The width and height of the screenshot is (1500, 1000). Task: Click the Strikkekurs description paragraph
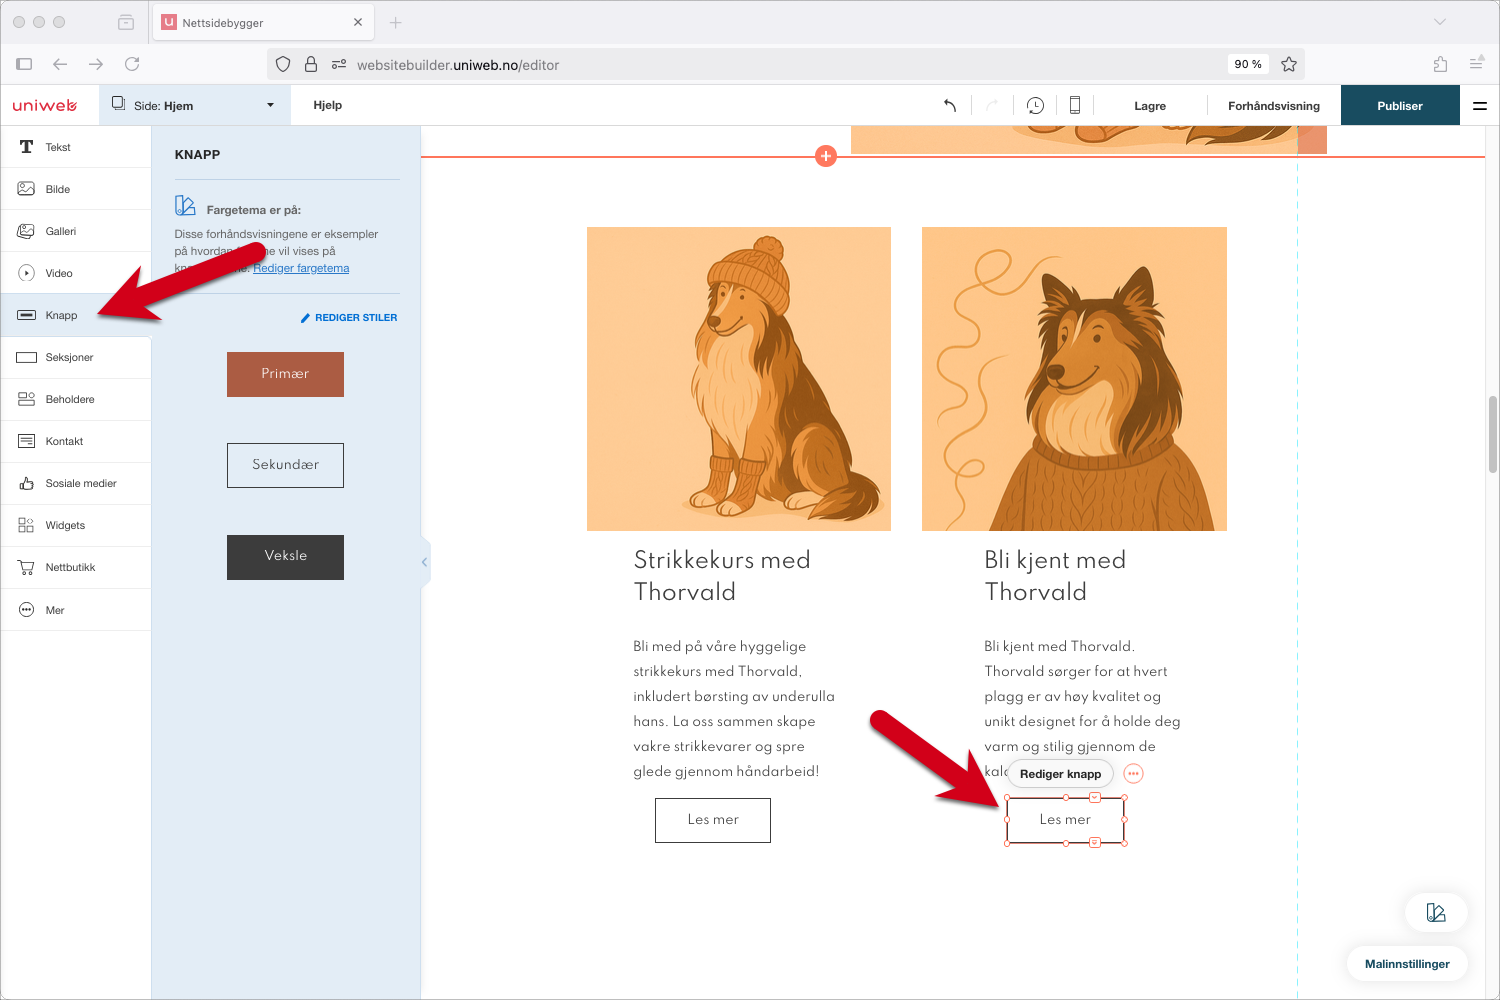pos(734,709)
